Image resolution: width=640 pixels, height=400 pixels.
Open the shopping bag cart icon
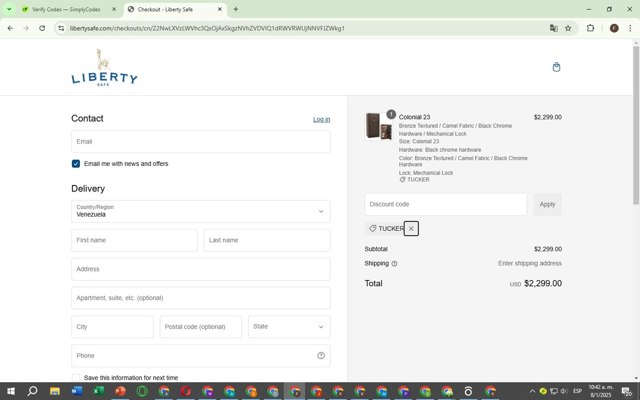point(556,67)
